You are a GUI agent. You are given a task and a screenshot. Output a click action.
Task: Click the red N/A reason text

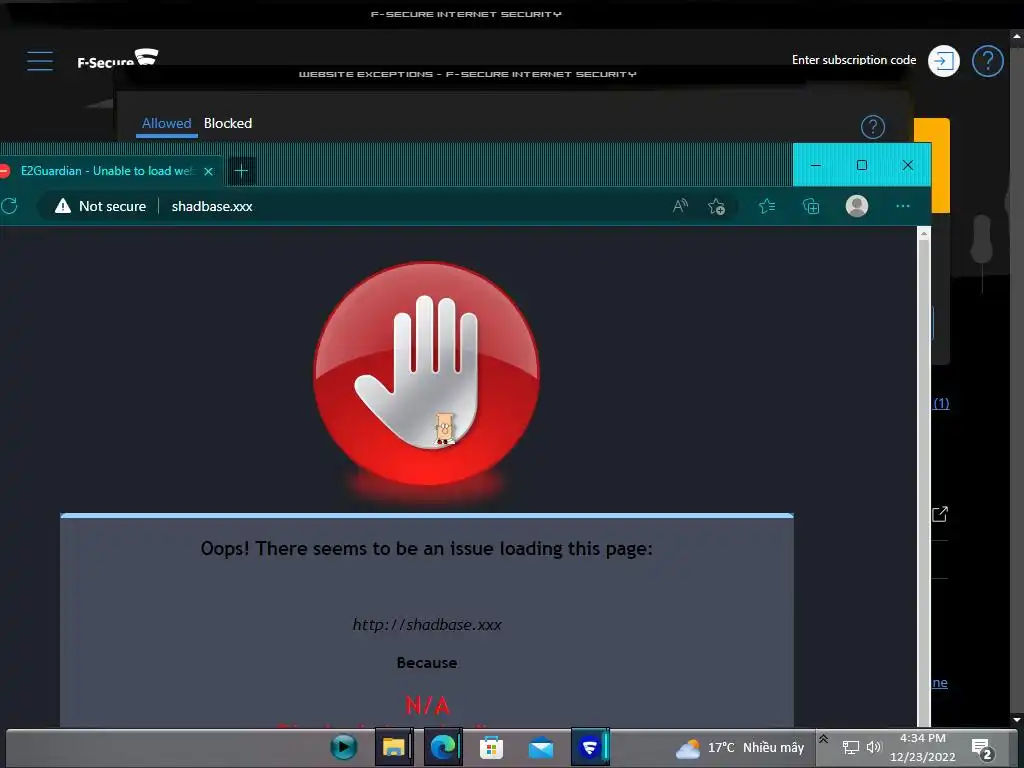pos(428,705)
